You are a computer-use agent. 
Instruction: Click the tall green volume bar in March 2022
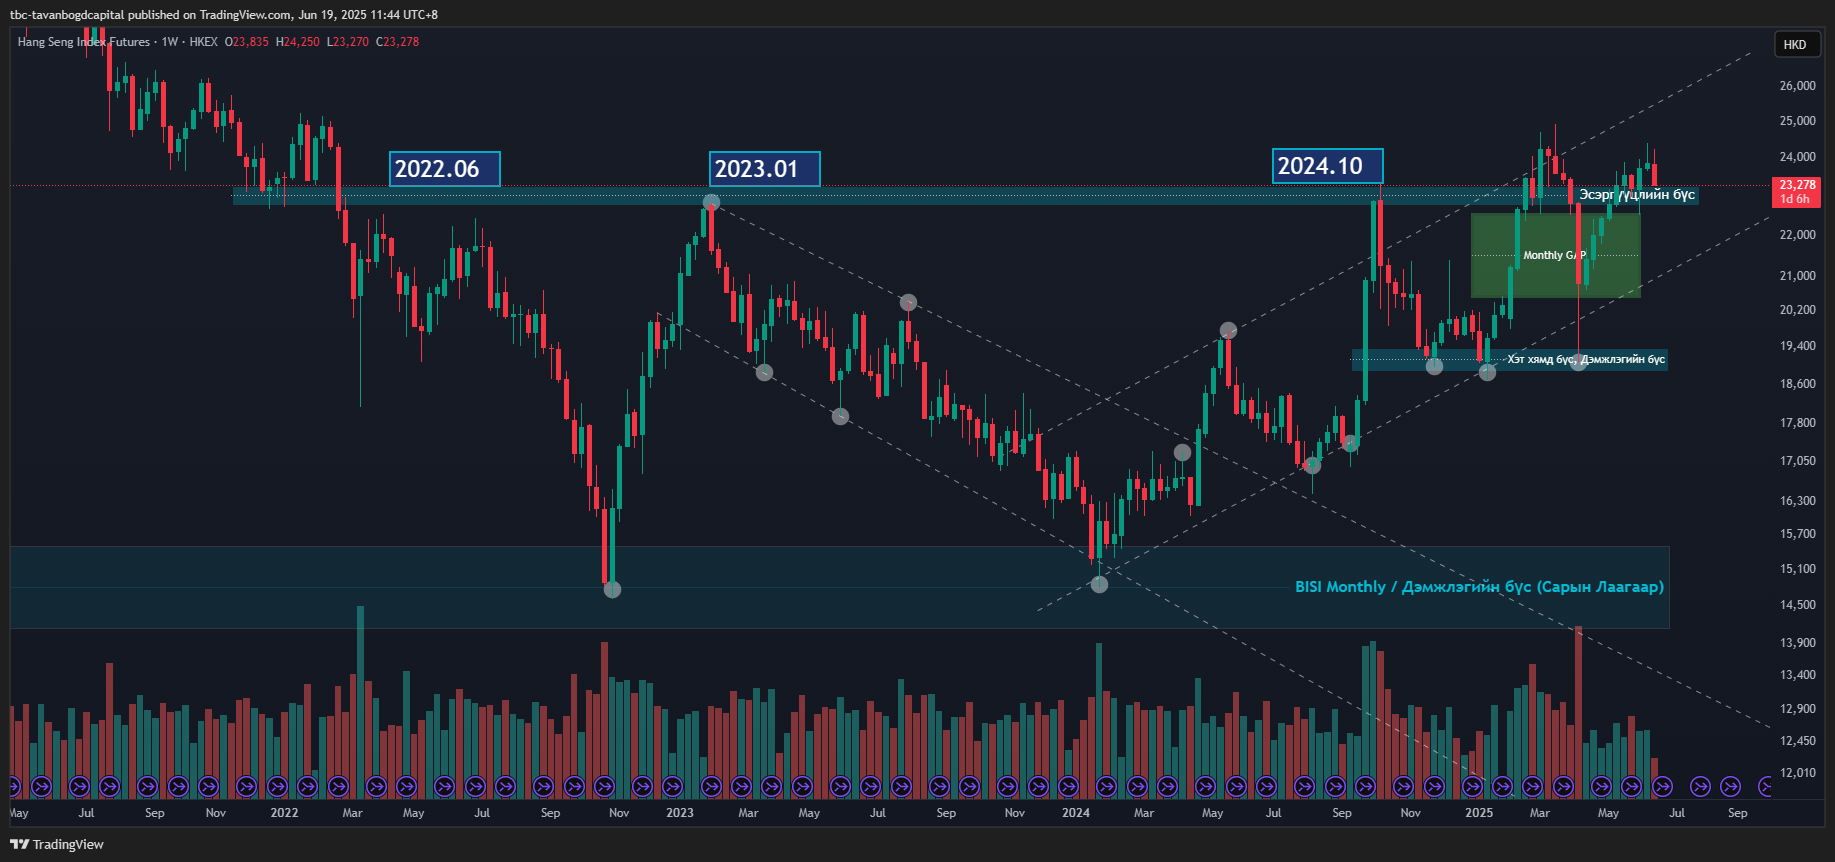pos(360,702)
